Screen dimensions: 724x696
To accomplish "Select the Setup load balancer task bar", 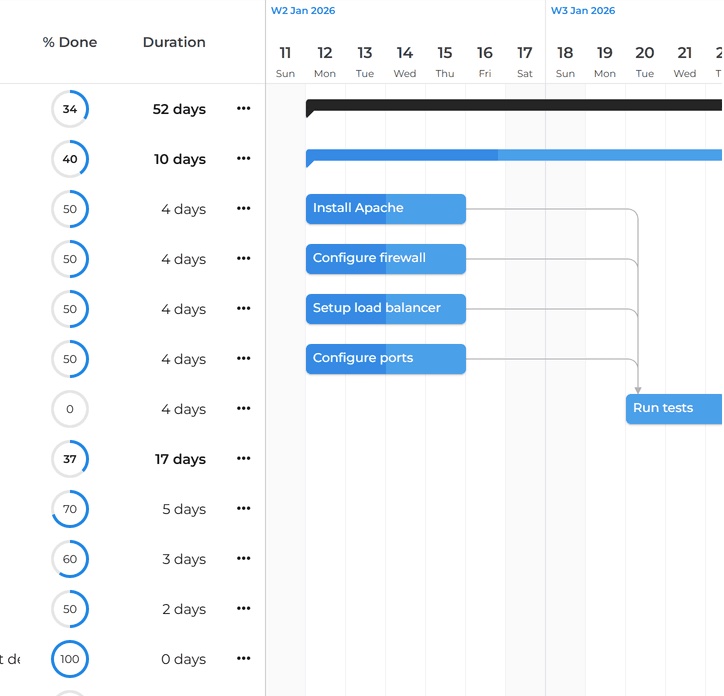I will (386, 309).
